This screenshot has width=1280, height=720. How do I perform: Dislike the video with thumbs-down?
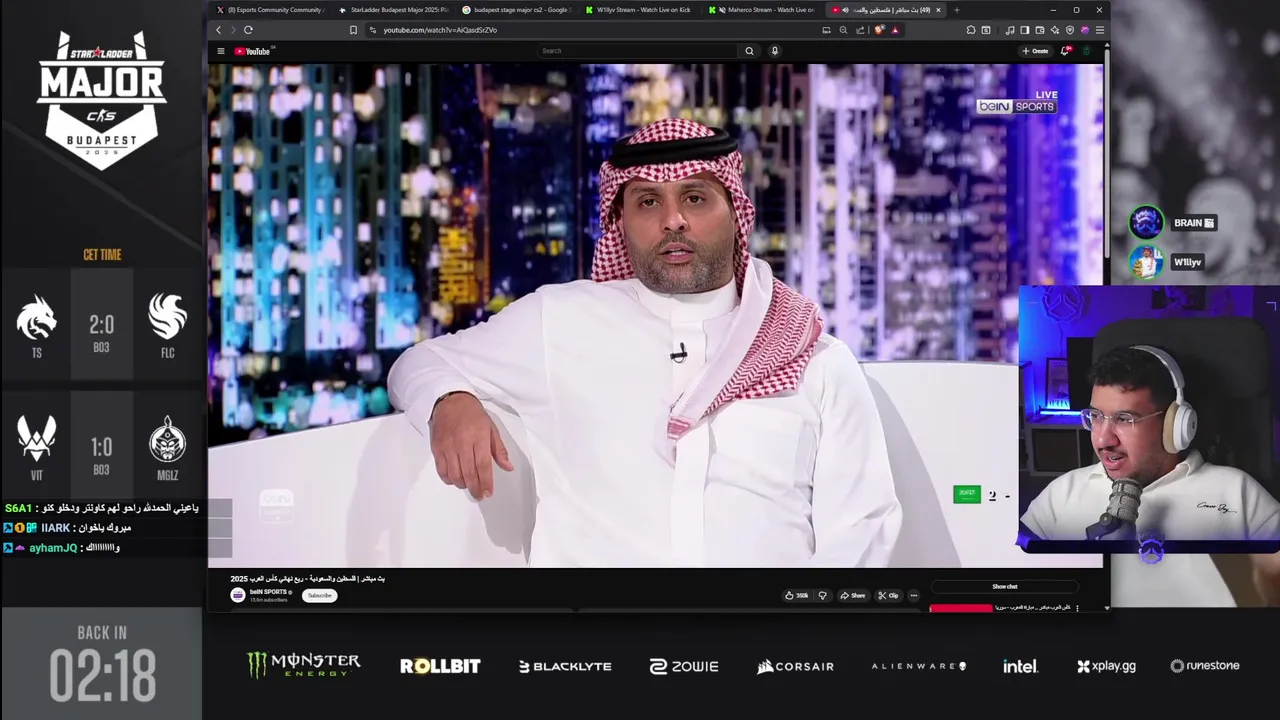pos(823,595)
